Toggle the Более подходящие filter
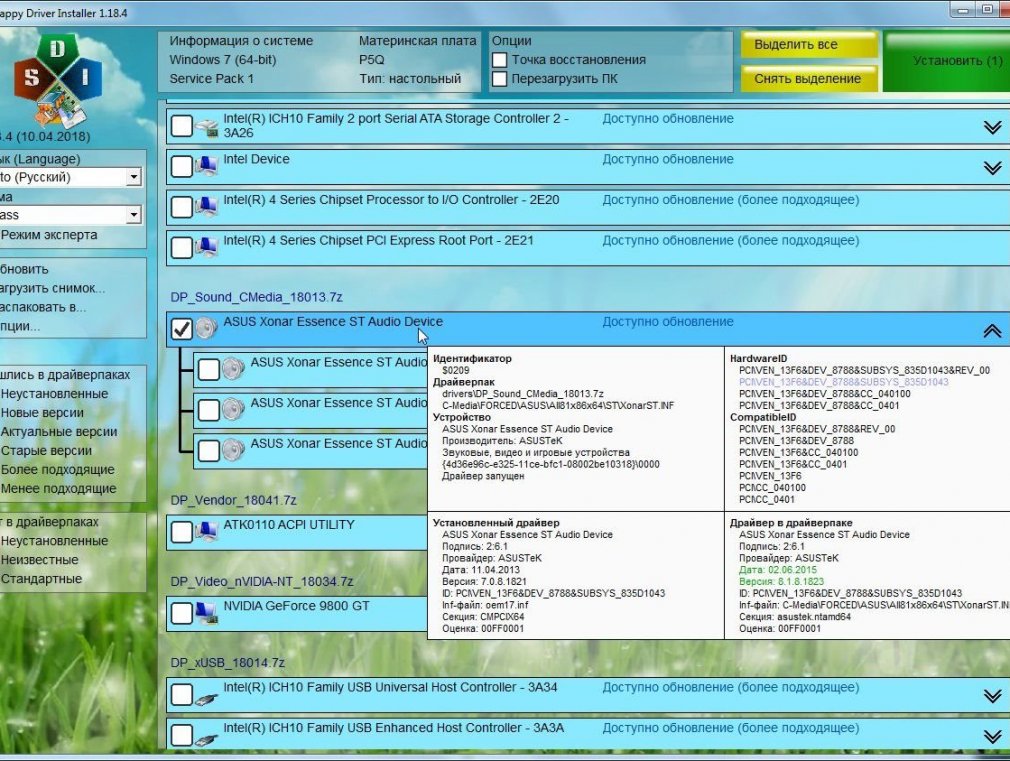Screen dimensions: 1010x761 click(x=58, y=470)
